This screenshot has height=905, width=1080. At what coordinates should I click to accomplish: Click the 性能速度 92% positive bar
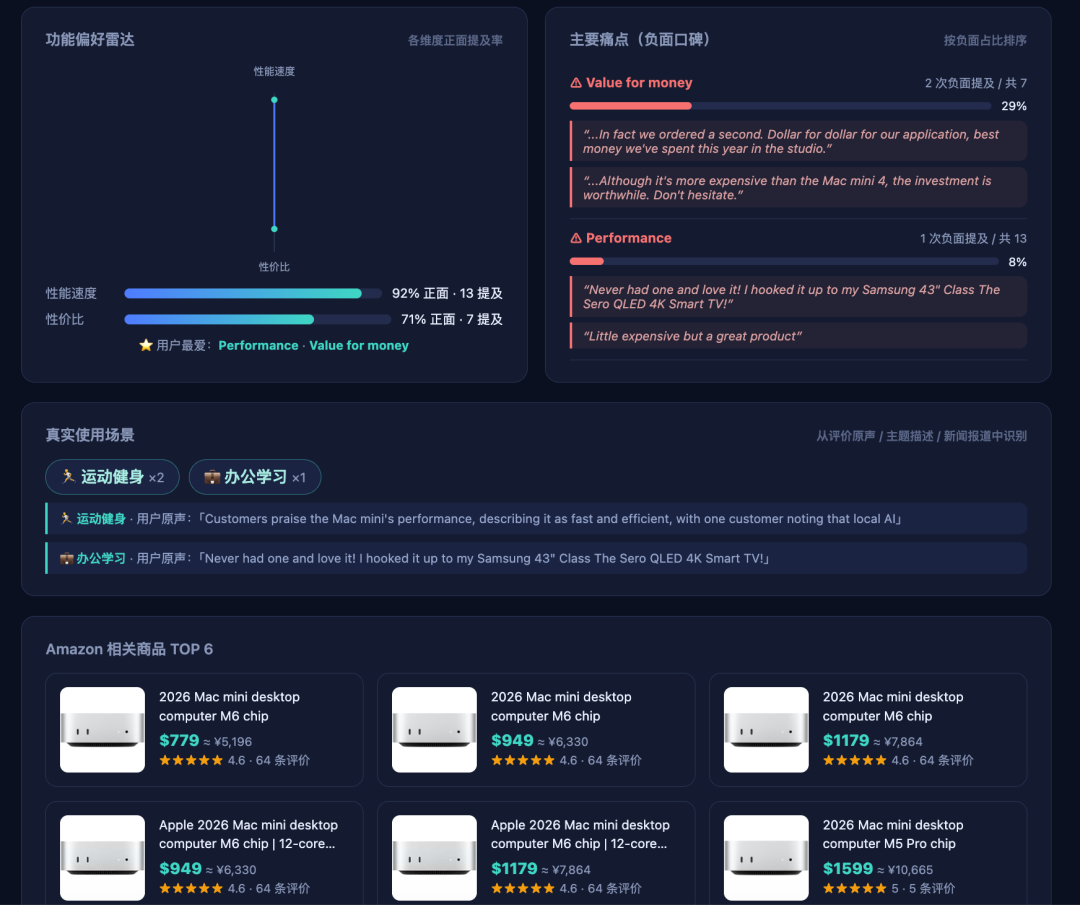253,293
